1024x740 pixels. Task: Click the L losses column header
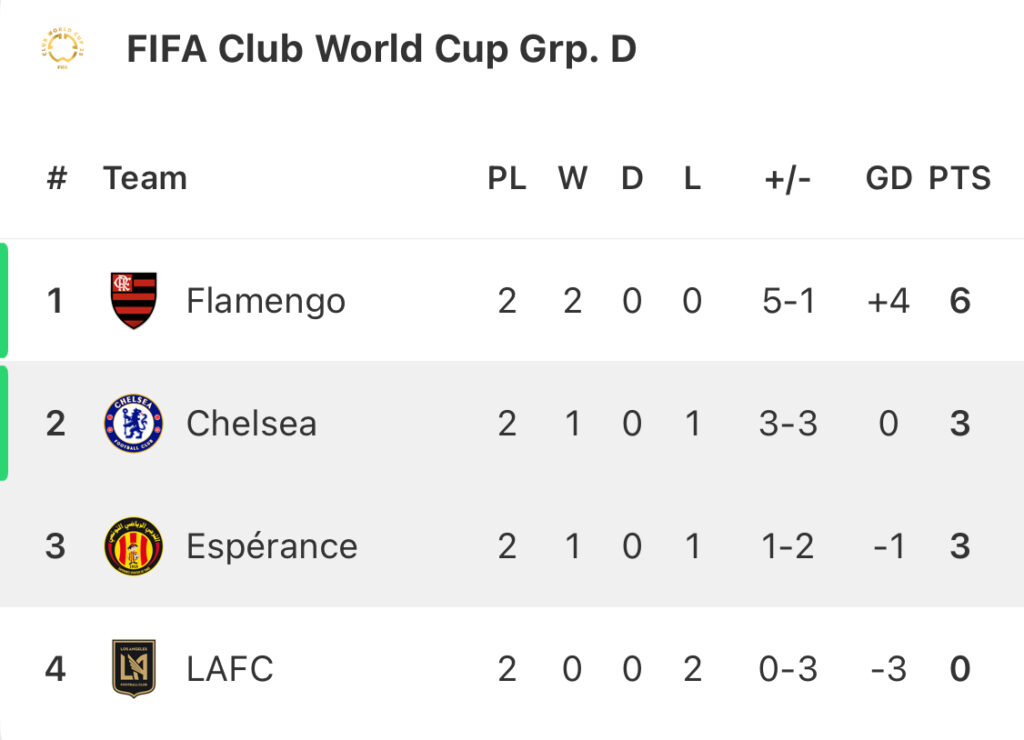coord(692,178)
